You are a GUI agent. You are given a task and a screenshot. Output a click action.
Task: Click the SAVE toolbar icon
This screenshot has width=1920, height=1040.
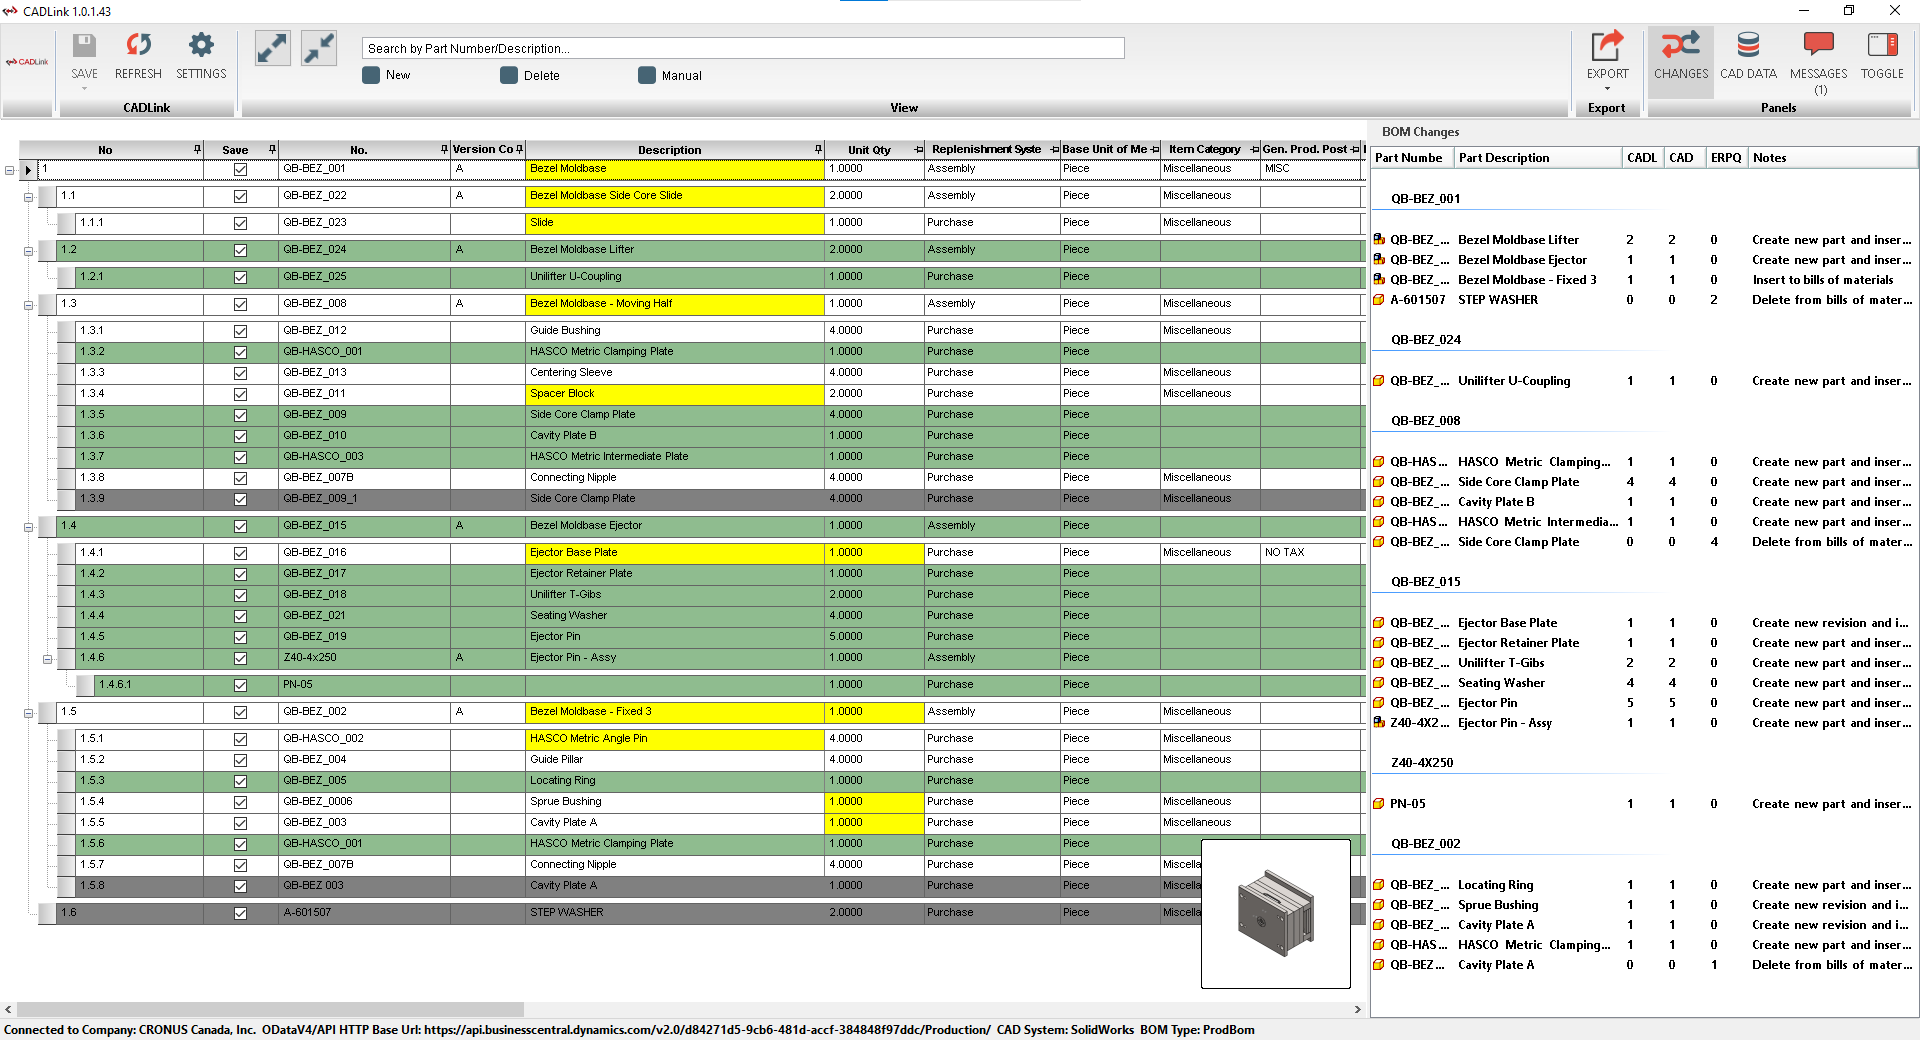pos(84,46)
